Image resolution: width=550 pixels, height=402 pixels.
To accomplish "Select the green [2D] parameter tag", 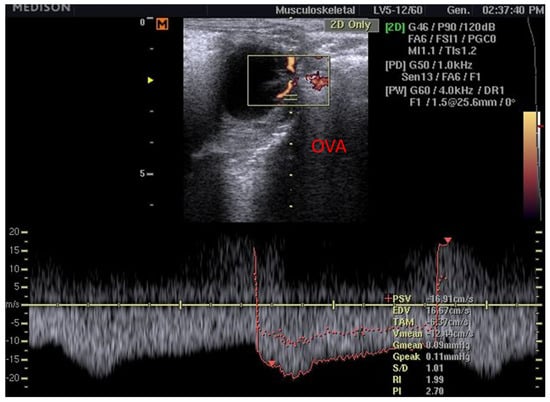I will click(395, 27).
